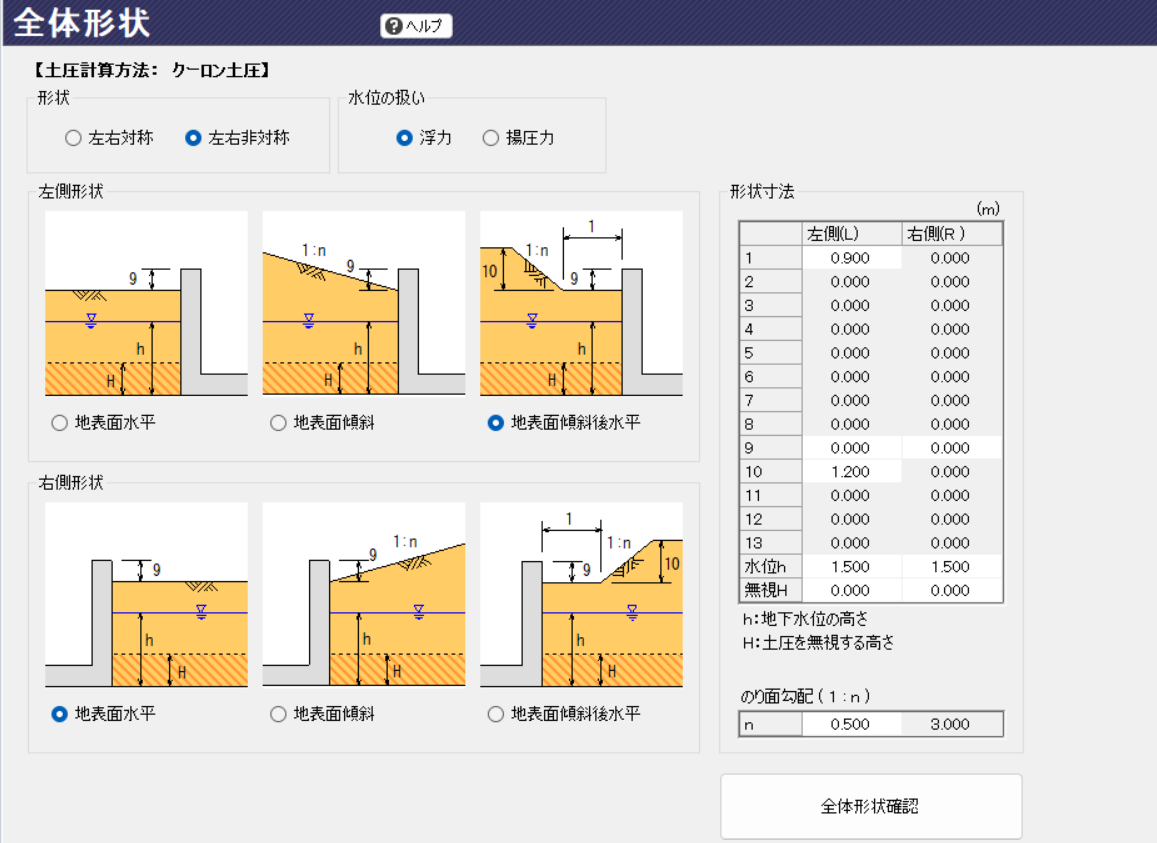Click left-side dimension 1 field showing 0.900
Viewport: 1157px width, 843px height.
click(x=850, y=258)
